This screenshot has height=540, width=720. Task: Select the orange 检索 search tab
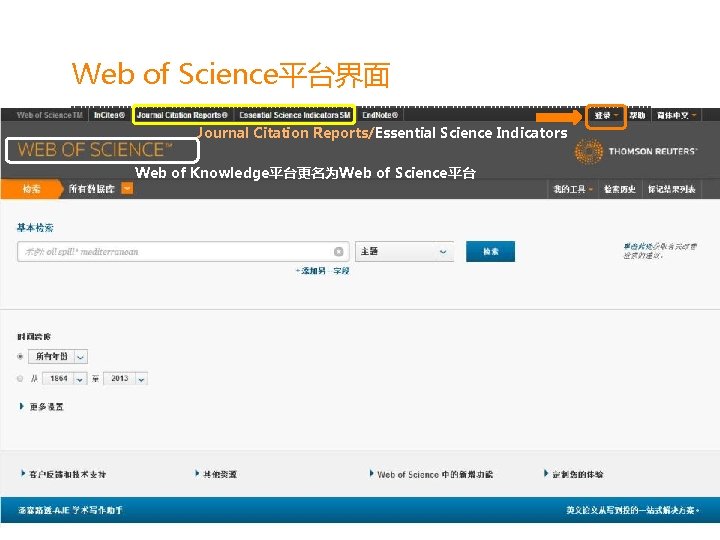point(31,189)
